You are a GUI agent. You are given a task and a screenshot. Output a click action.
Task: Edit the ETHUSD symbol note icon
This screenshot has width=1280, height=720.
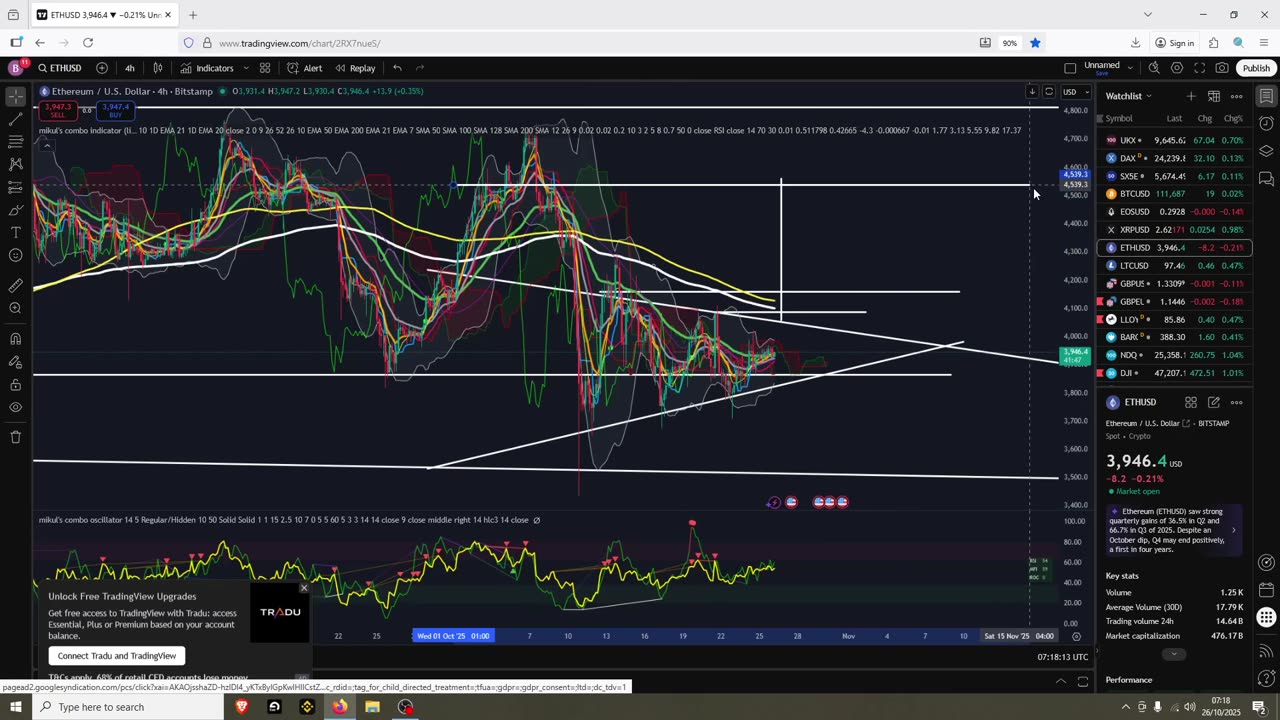1214,402
